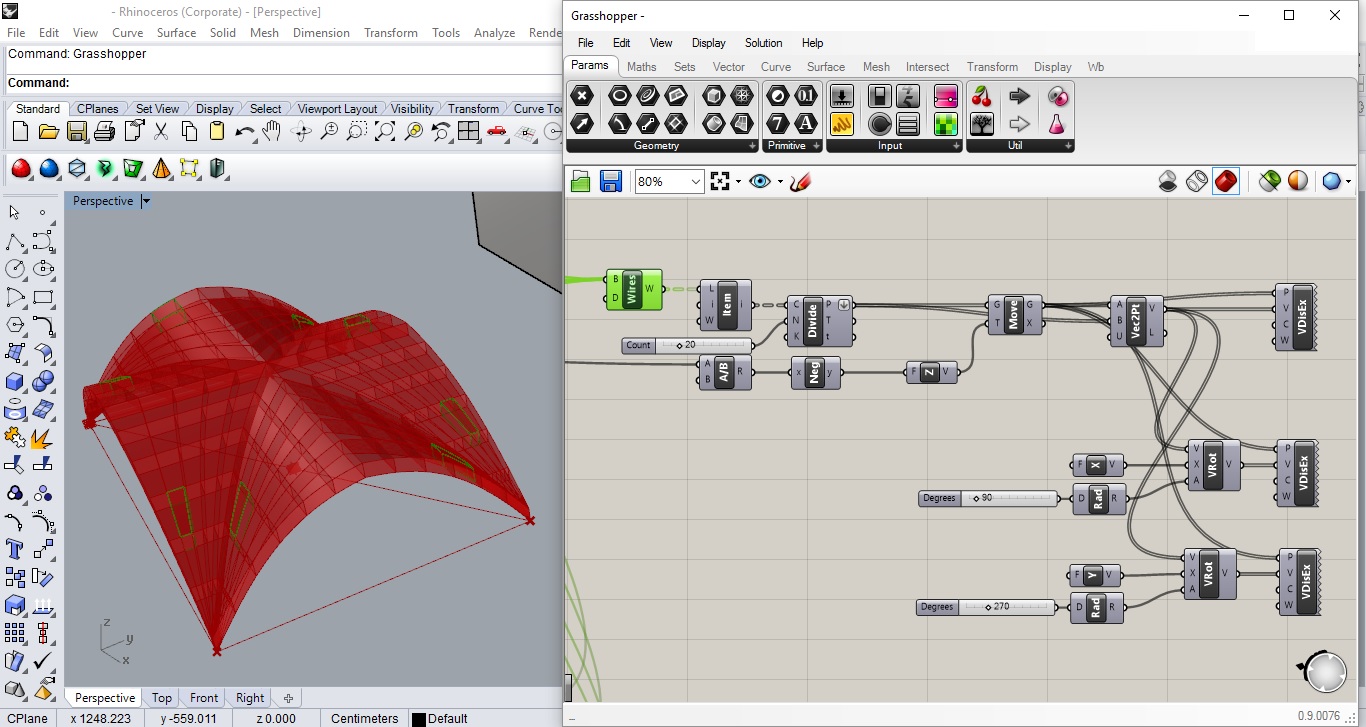The image size is (1366, 727).
Task: Switch to wireframe preview mode in Grasshopper
Action: click(1197, 181)
